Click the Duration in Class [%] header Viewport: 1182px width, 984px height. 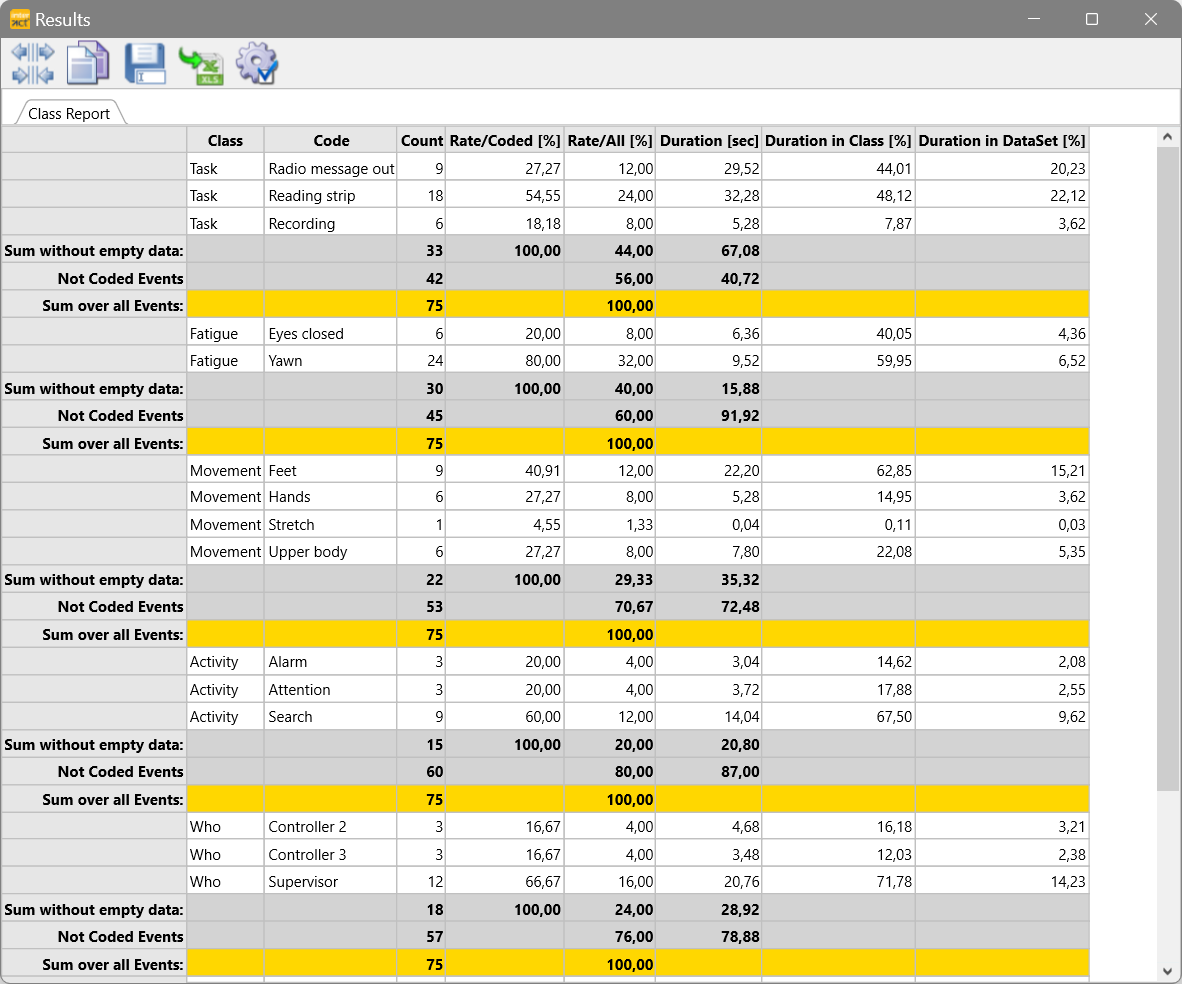838,140
